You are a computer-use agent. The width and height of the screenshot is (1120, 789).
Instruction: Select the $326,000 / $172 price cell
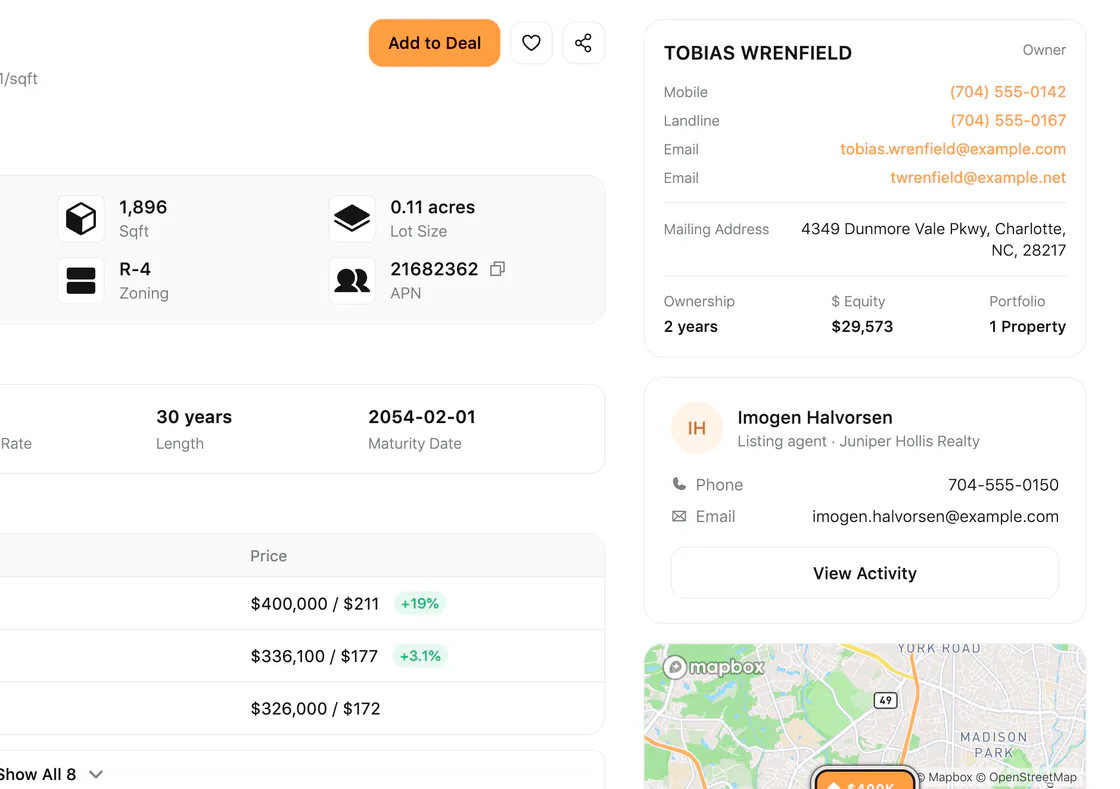315,708
